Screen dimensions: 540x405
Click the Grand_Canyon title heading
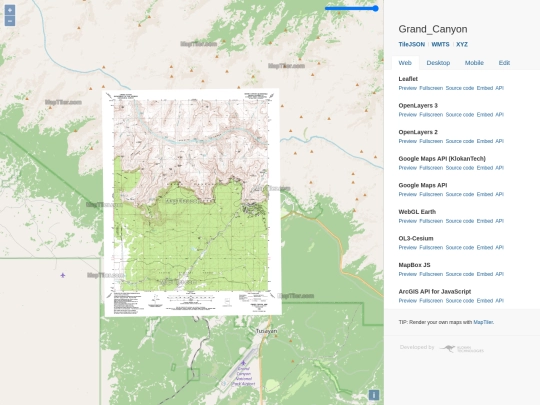433,29
